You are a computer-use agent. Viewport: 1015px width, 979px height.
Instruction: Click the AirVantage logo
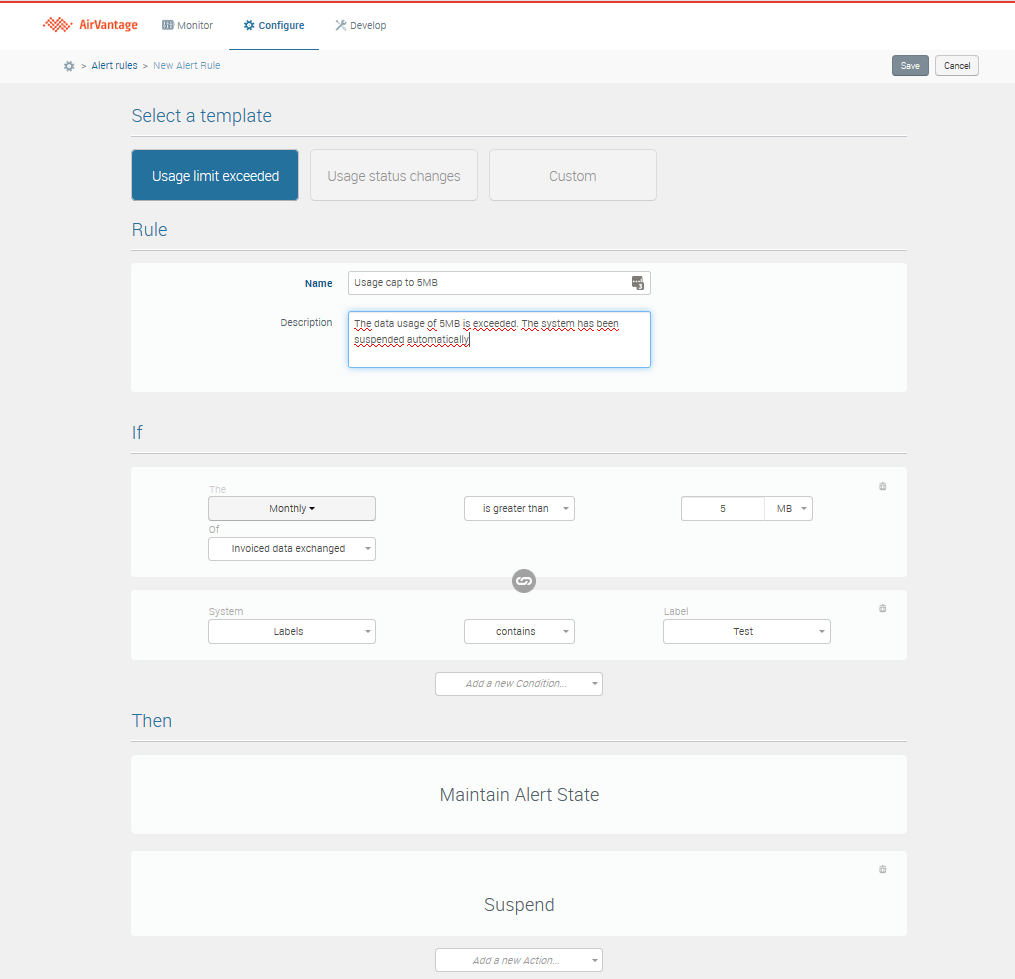coord(90,25)
